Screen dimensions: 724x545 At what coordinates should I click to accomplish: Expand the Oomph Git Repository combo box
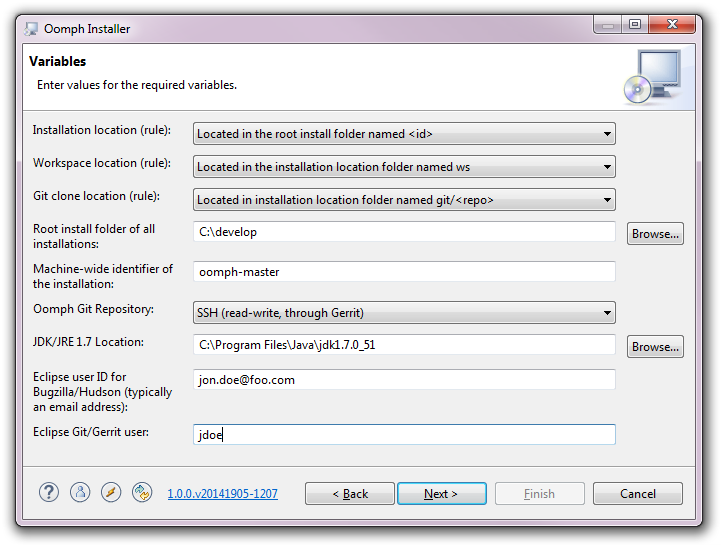(404, 313)
